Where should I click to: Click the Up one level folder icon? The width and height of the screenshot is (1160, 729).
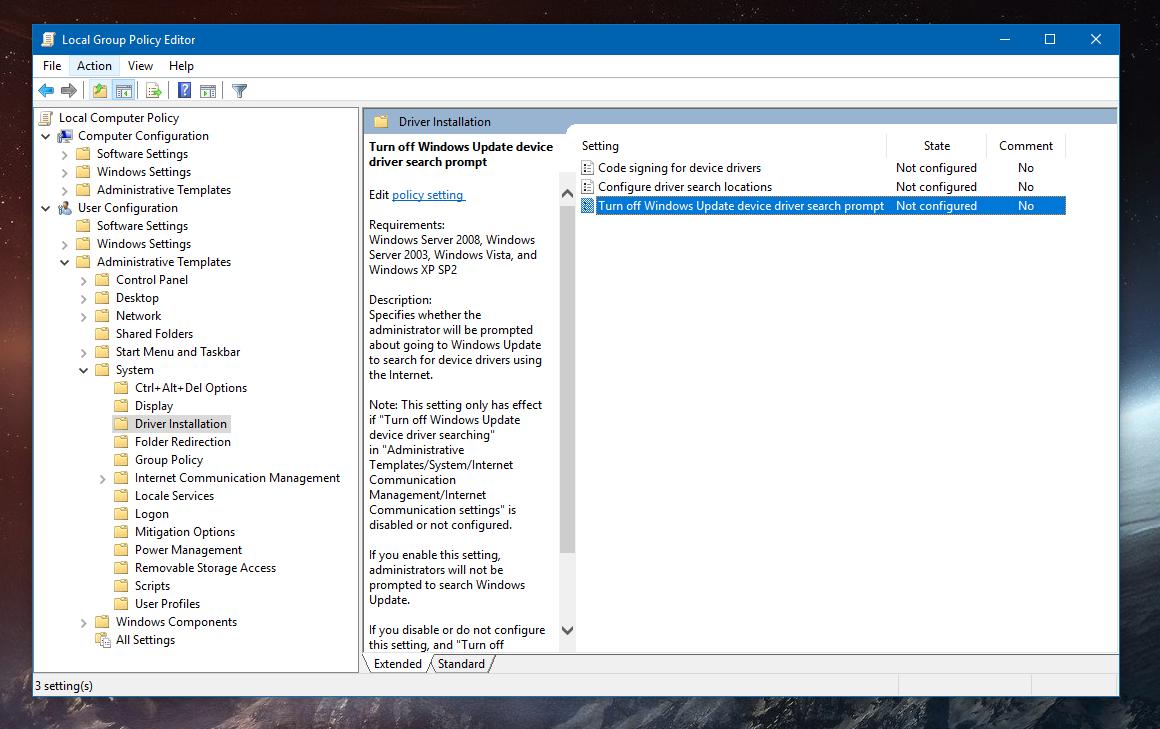tap(100, 91)
